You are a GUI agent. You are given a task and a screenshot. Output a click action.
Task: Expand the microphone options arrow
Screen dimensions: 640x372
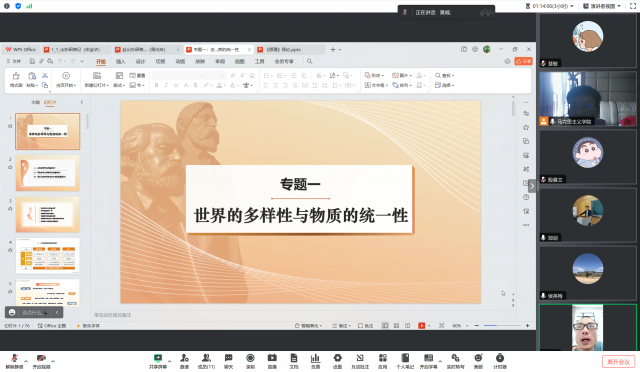26,361
